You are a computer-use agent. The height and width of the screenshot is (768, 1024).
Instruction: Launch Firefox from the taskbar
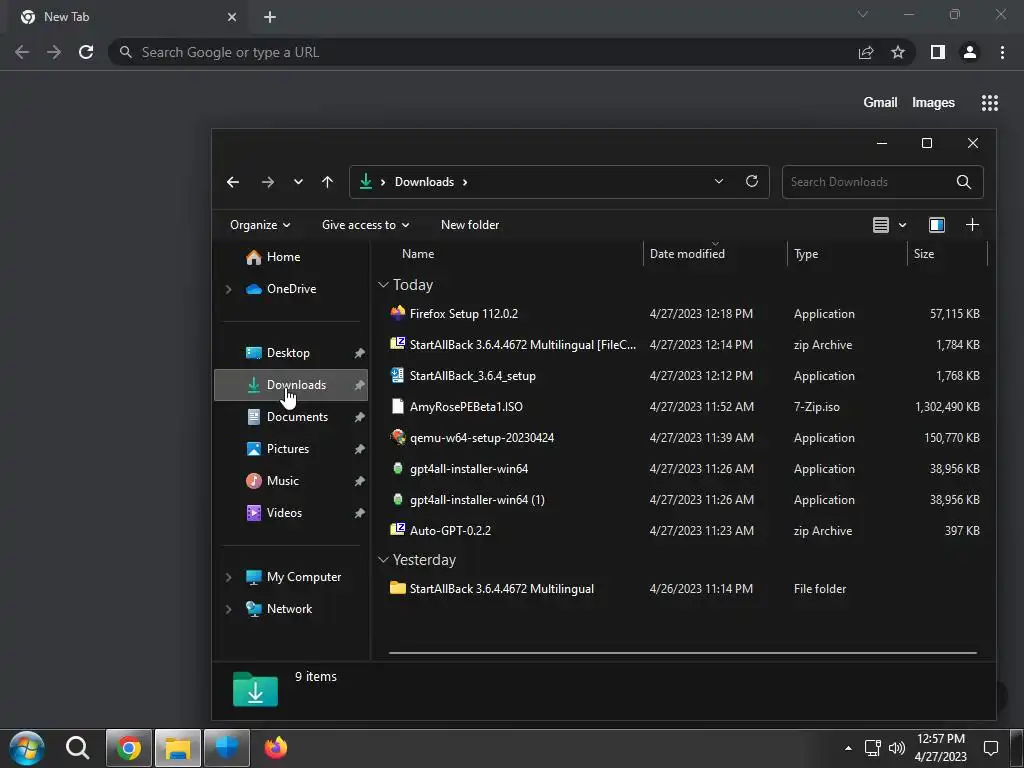276,748
